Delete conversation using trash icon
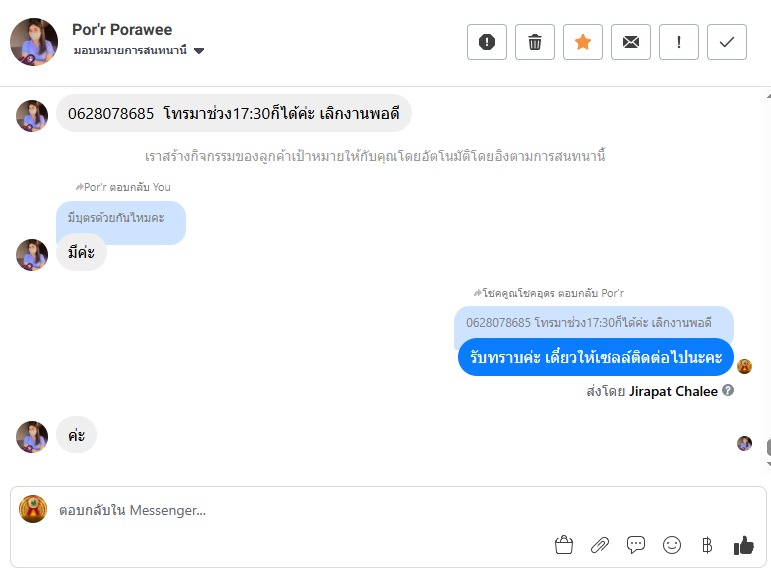Image resolution: width=771 pixels, height=577 pixels. [x=535, y=42]
